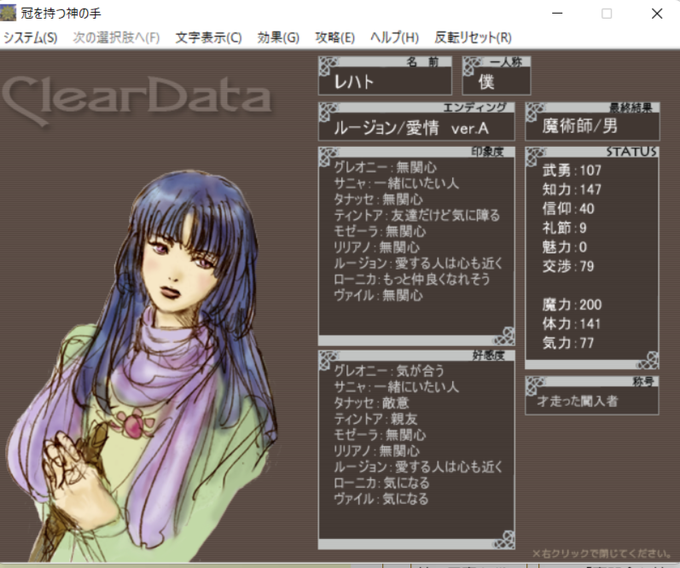Minimize the game window
Viewport: 680px width, 568px height.
point(557,13)
